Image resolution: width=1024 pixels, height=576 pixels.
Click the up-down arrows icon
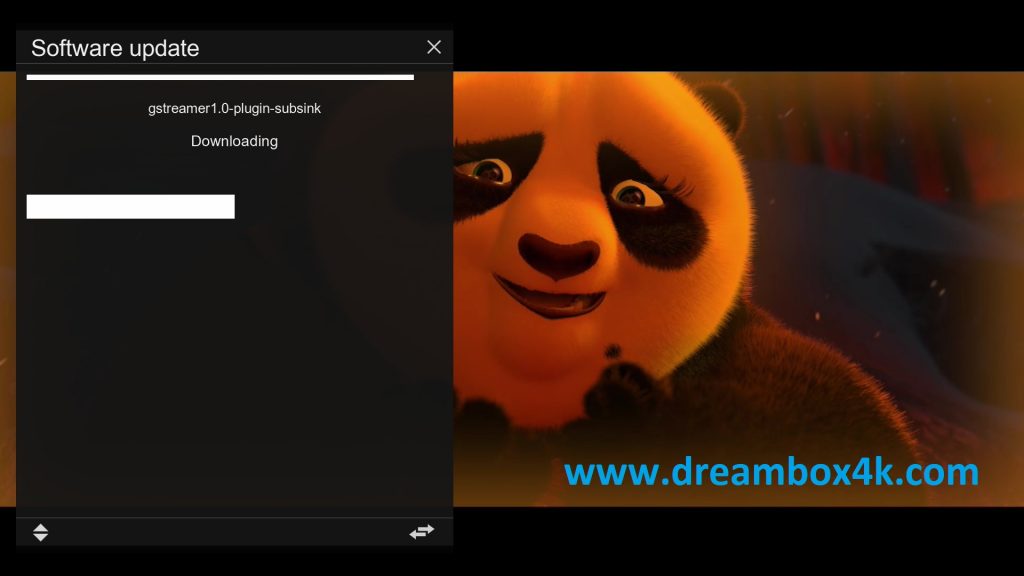(x=40, y=532)
